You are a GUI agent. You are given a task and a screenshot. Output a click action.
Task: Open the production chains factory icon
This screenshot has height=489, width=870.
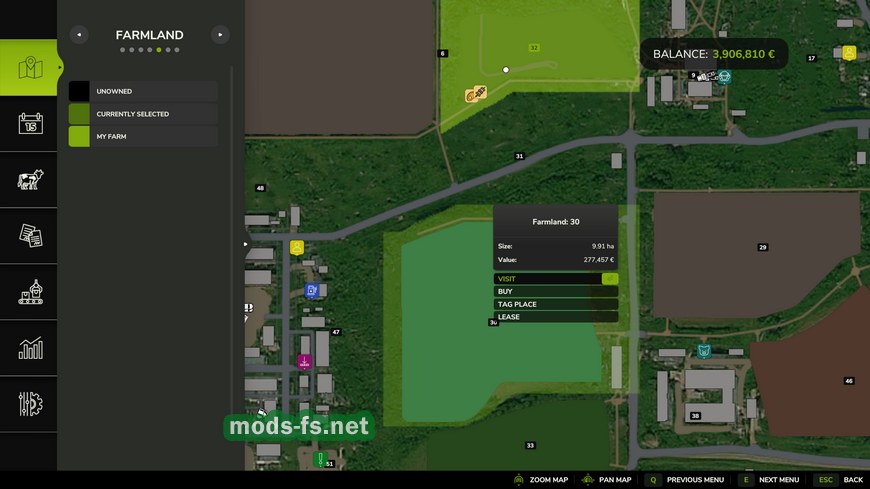tap(29, 292)
